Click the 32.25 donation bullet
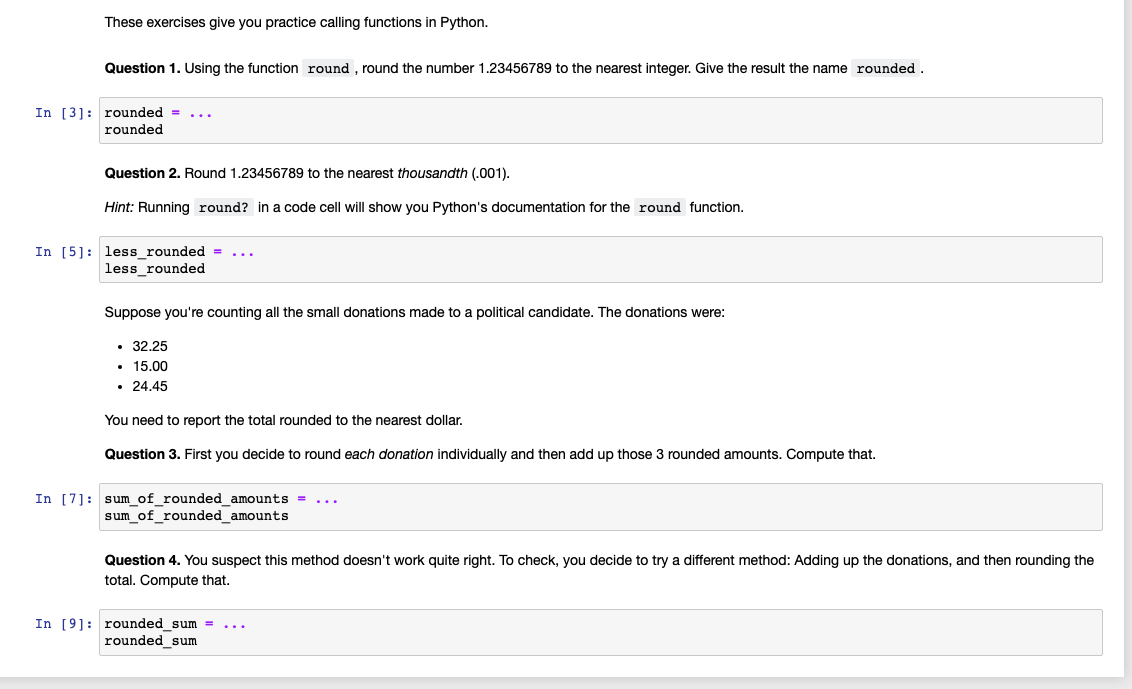This screenshot has height=689, width=1132. coord(150,346)
